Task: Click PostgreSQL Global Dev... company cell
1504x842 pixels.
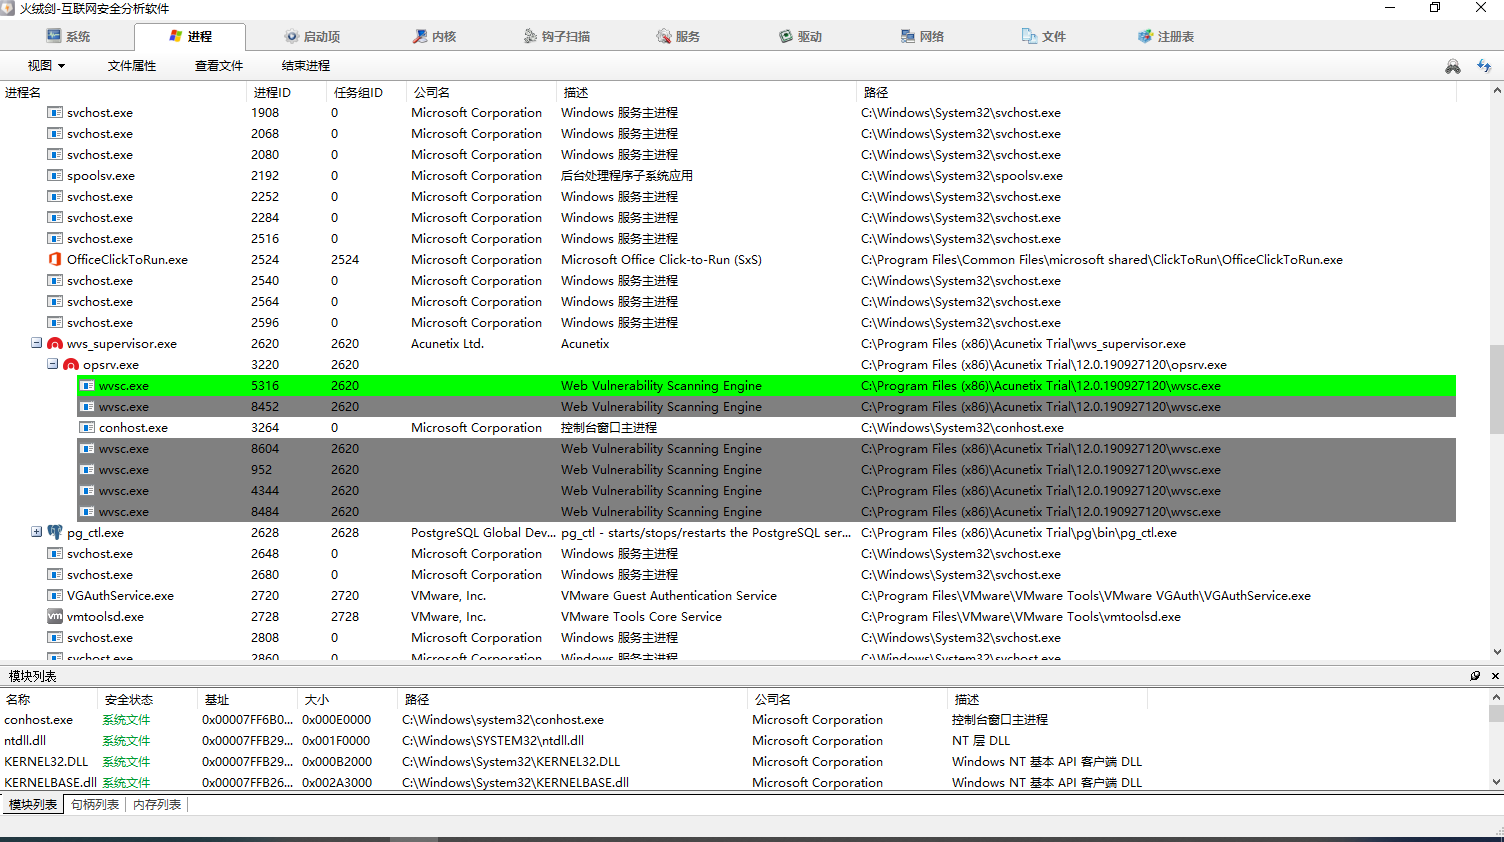Action: click(483, 533)
